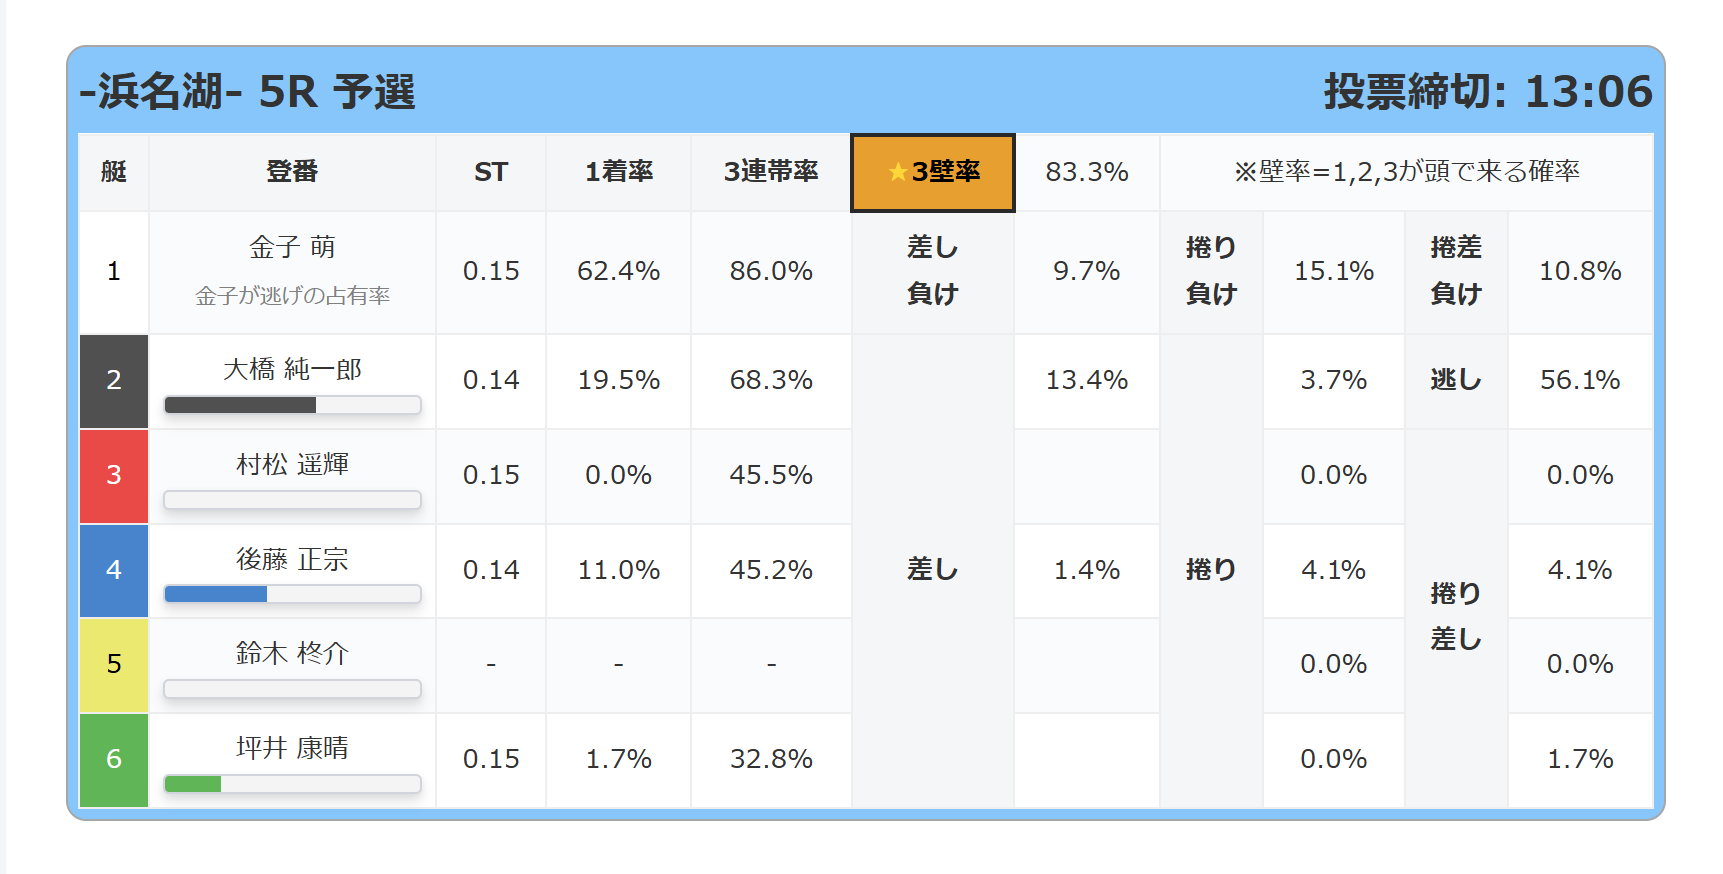
Task: Click boat number 6 green cell
Action: point(114,760)
